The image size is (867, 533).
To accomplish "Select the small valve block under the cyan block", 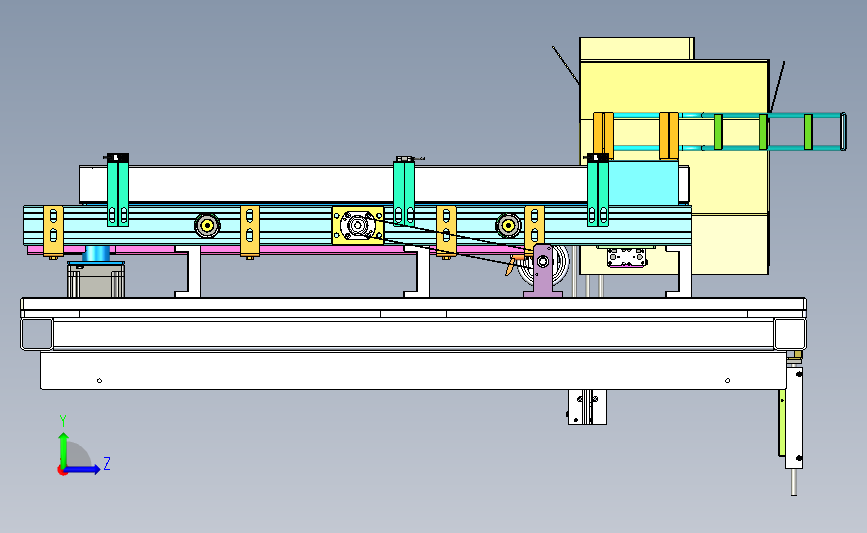I will 626,257.
